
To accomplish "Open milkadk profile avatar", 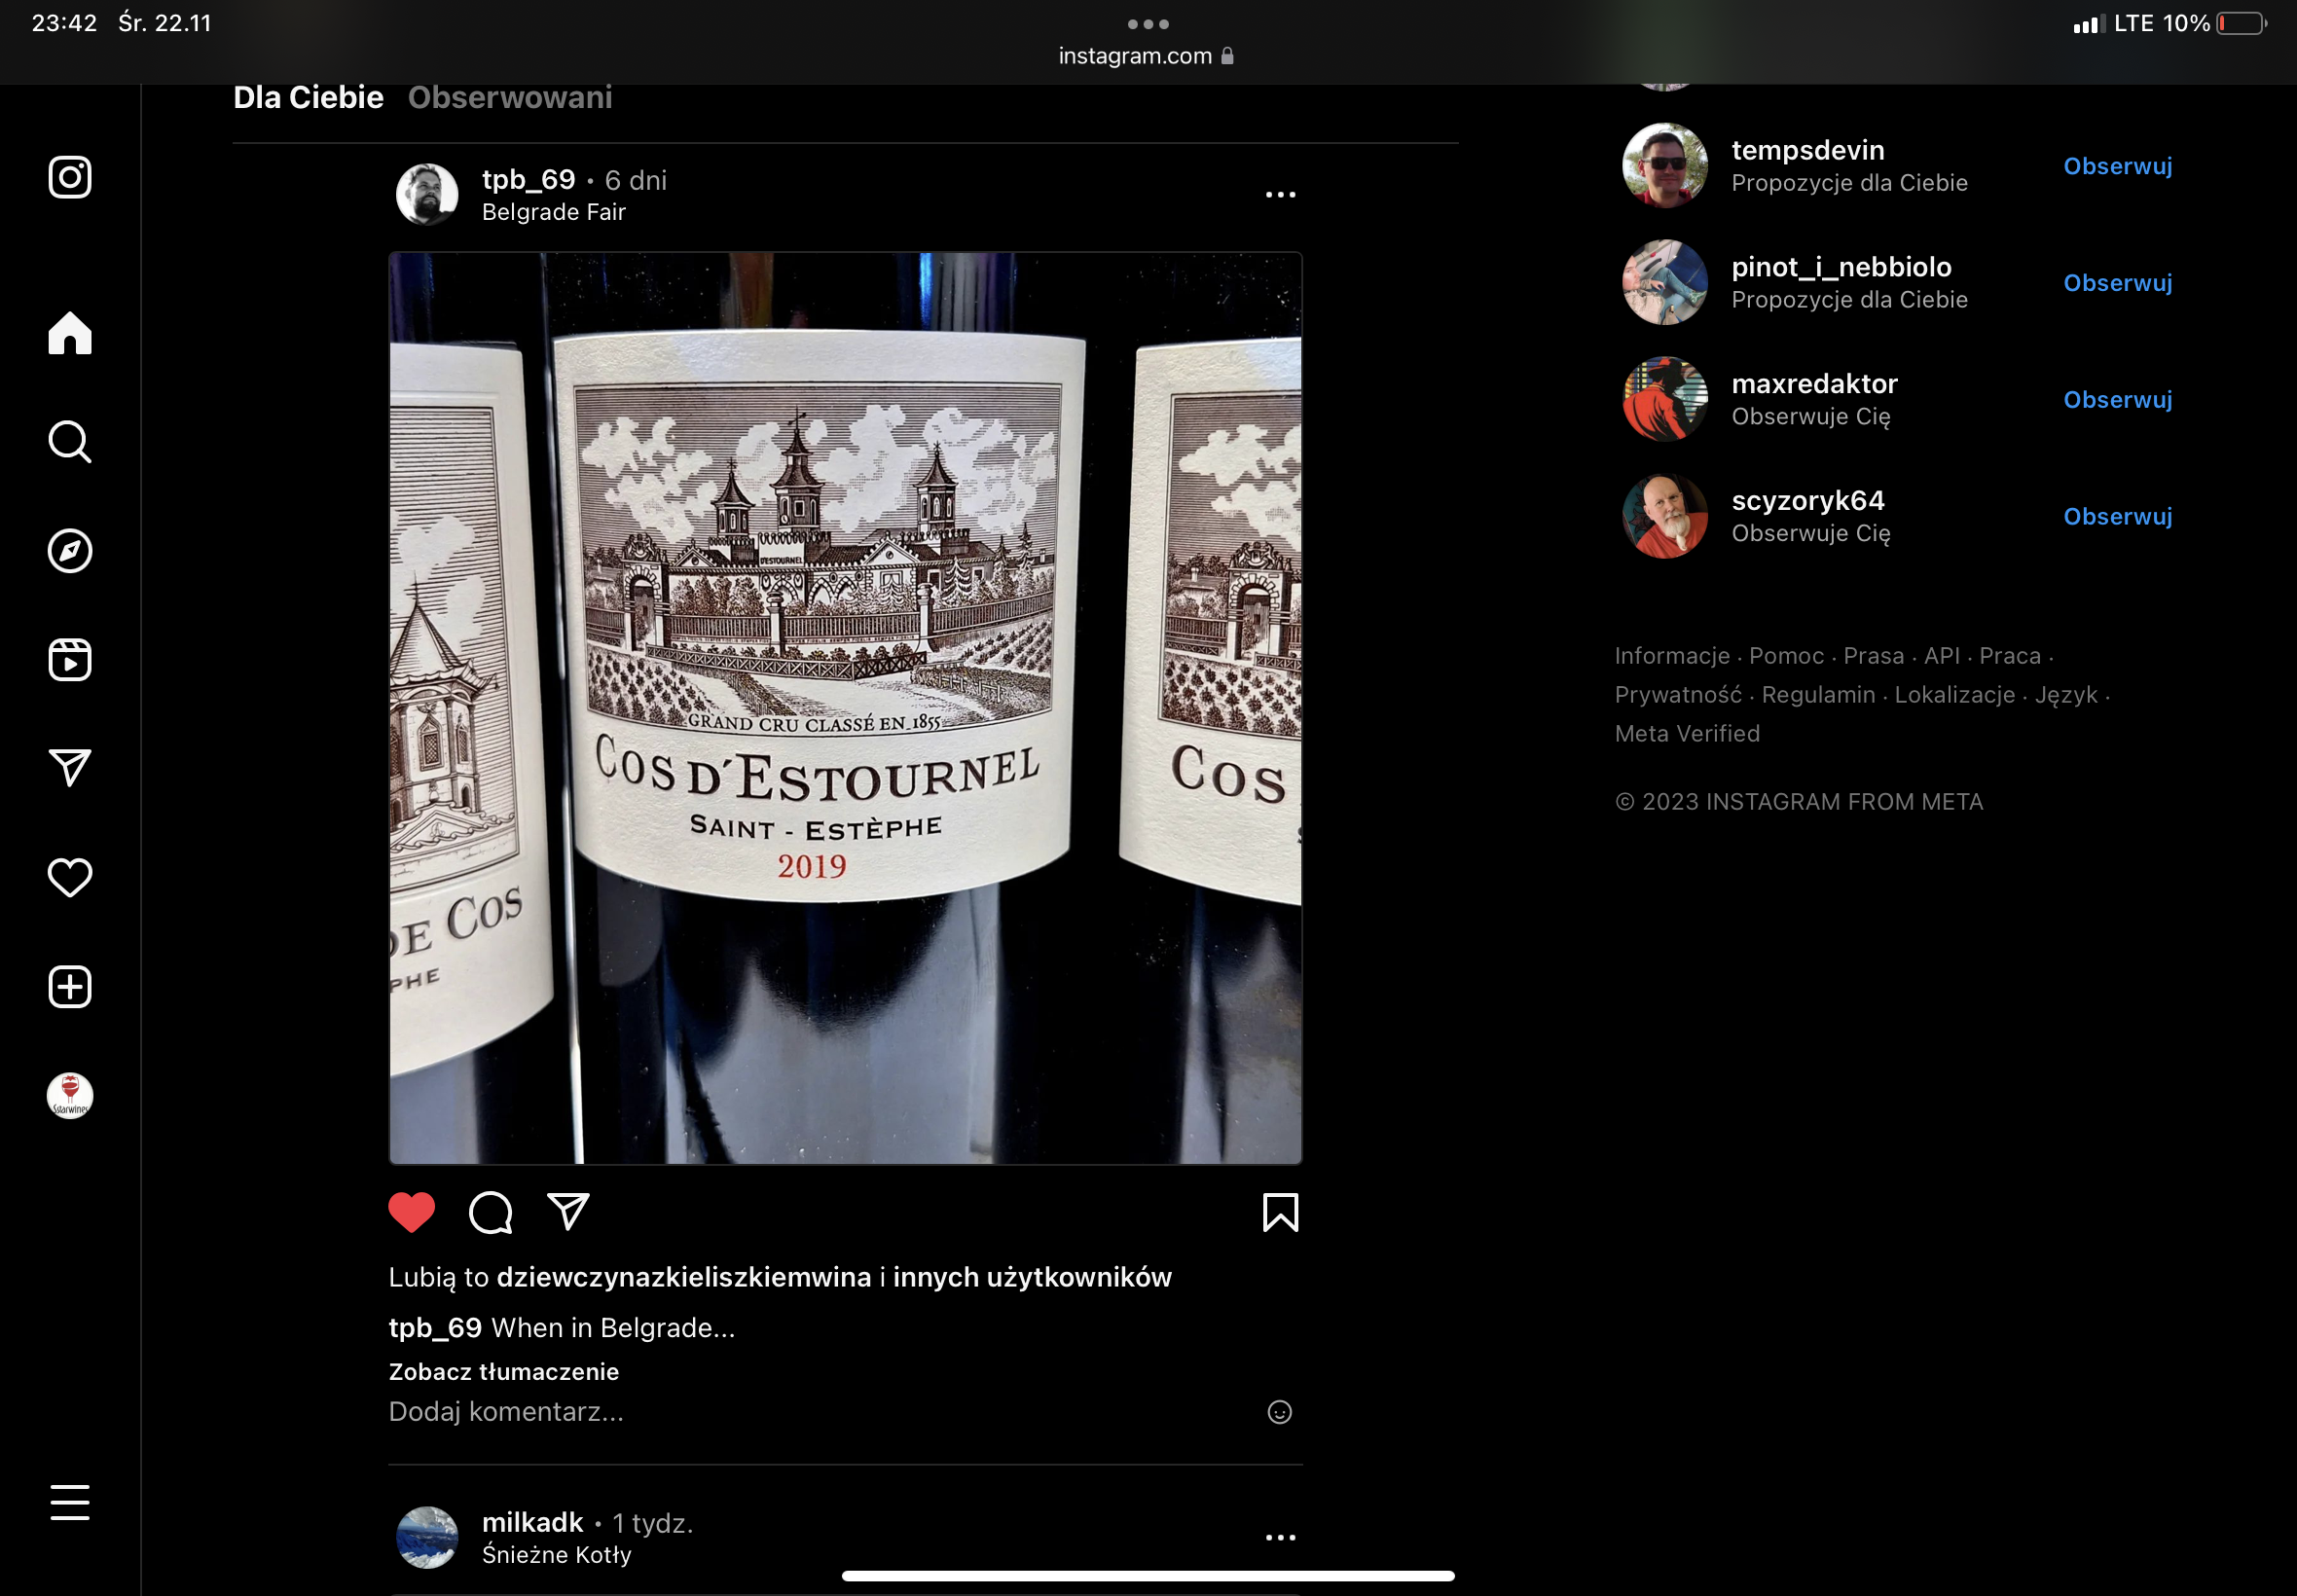I will click(x=427, y=1537).
